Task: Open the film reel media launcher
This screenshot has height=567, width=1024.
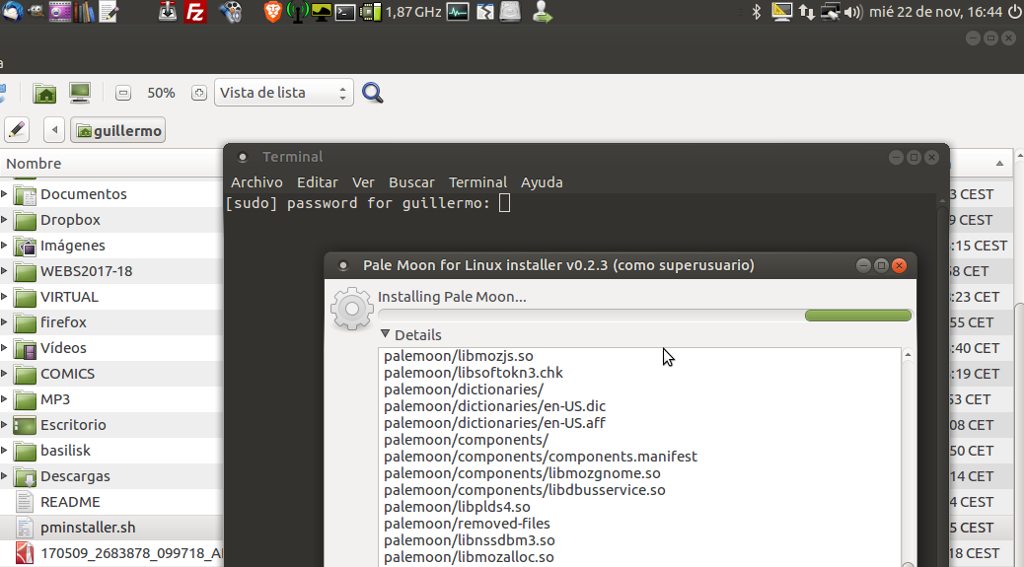Action: click(x=231, y=12)
